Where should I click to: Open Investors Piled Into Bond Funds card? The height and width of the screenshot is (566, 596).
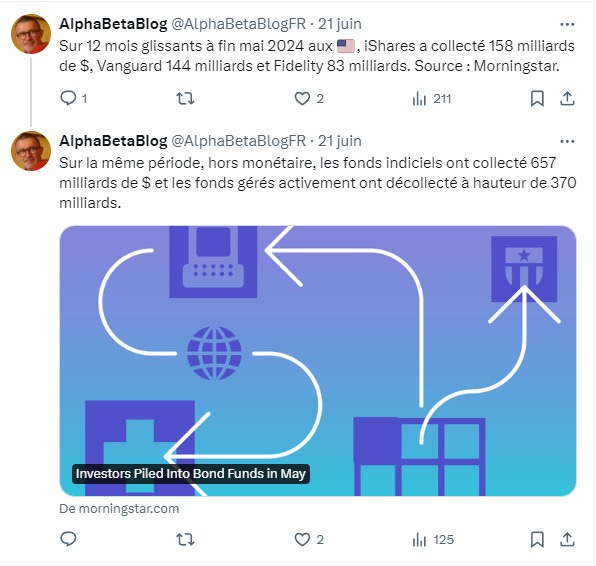click(x=318, y=361)
